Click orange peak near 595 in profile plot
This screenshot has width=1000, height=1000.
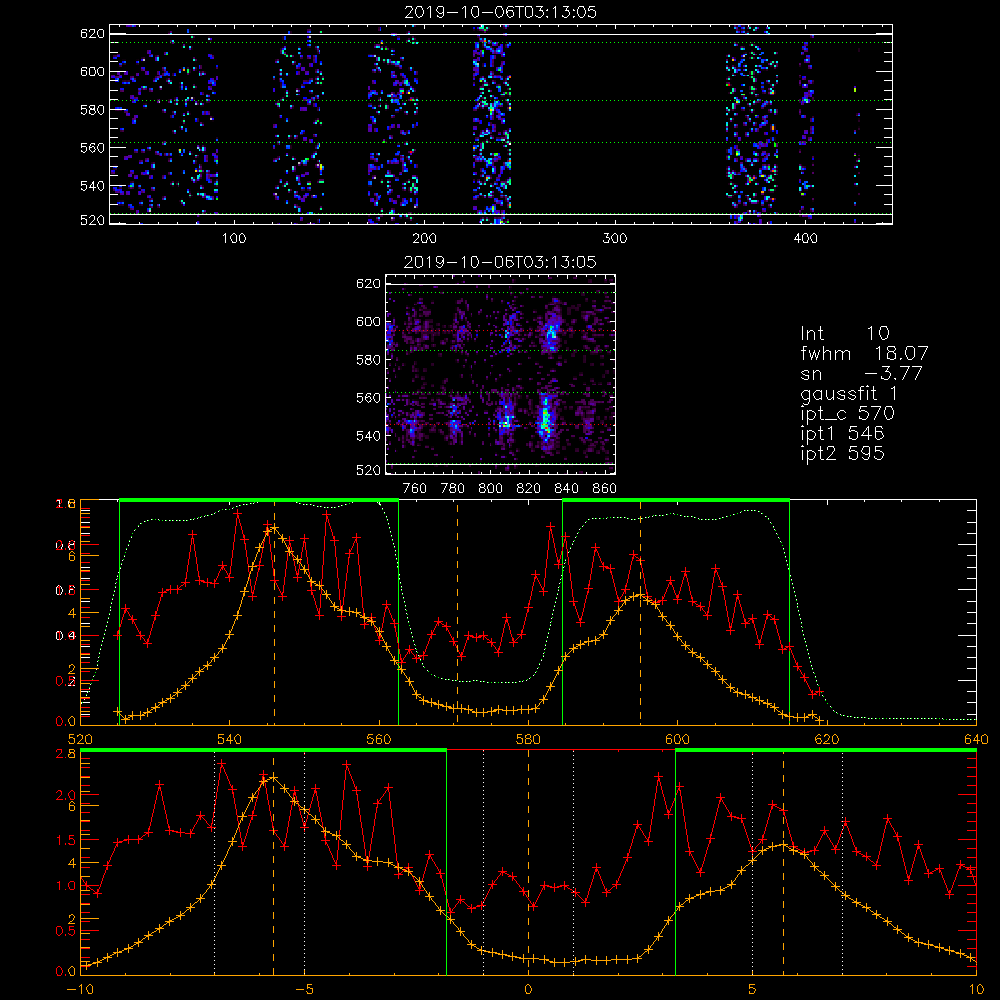(640, 595)
